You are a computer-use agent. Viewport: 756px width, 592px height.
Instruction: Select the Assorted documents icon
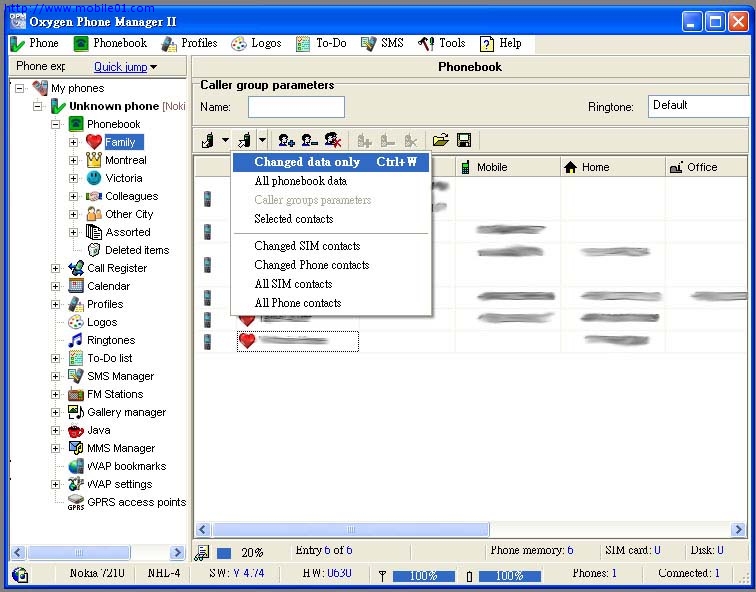tap(94, 232)
